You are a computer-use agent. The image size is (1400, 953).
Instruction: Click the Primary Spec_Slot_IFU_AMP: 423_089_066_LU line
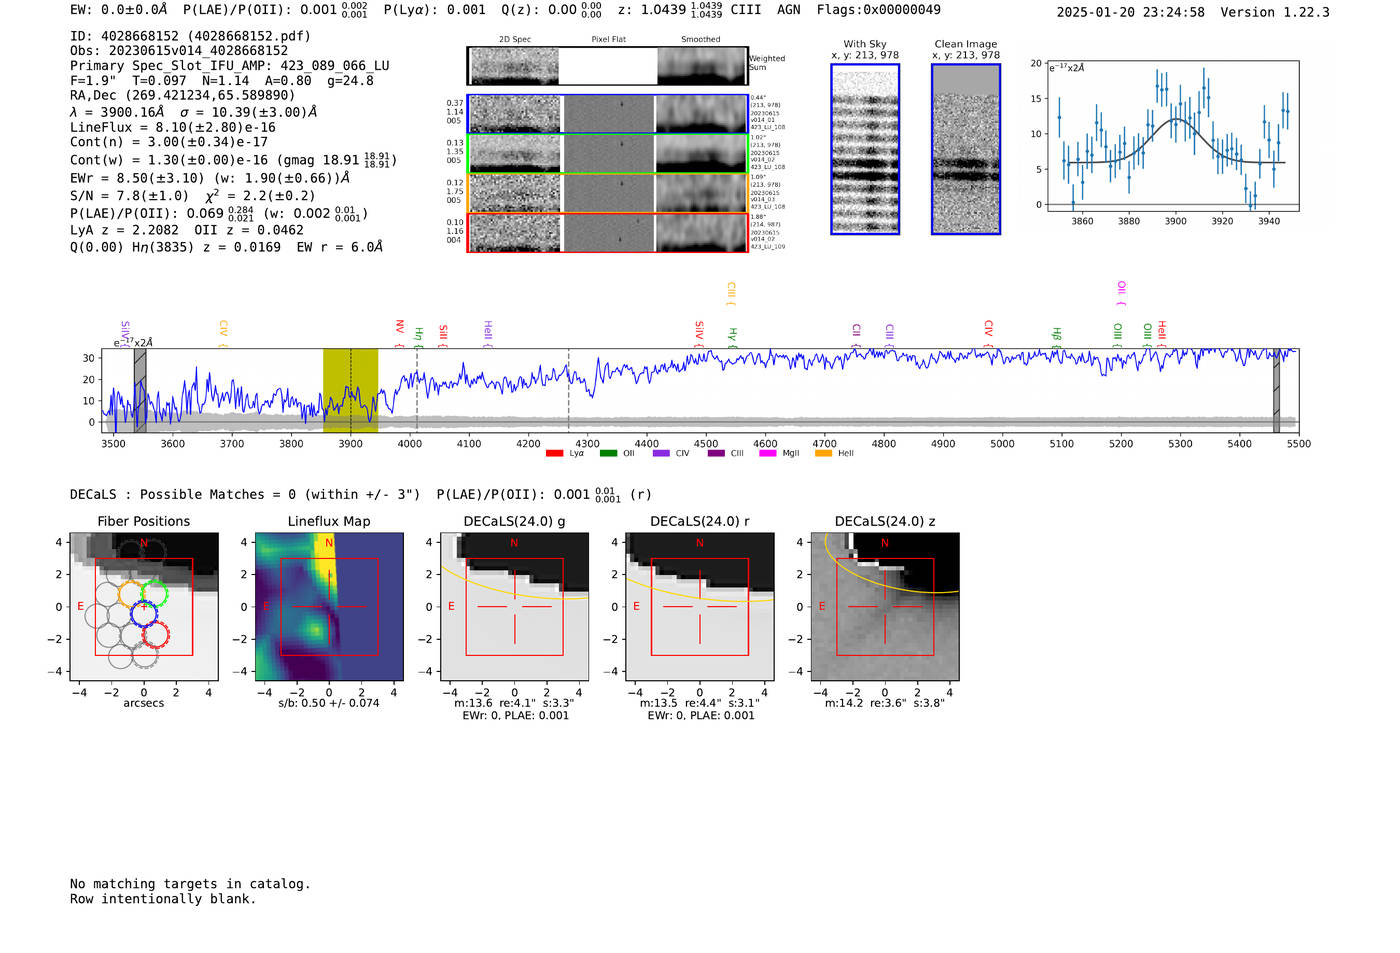pos(230,66)
